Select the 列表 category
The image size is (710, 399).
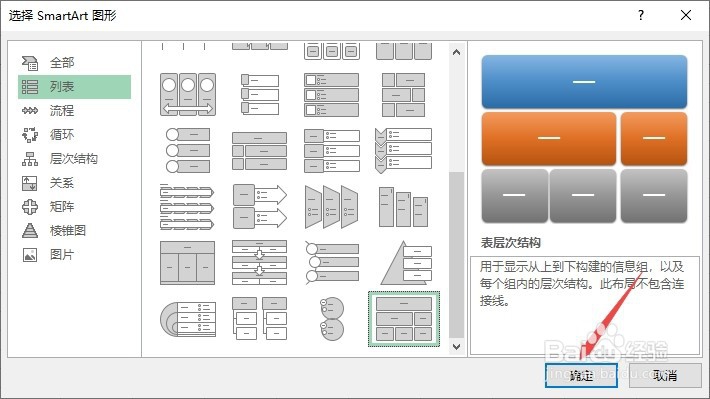coord(74,87)
